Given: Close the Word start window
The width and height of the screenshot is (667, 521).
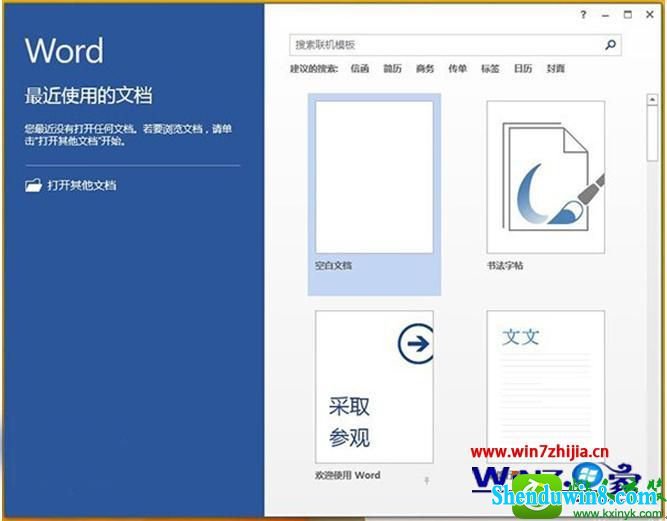Looking at the screenshot, I should click(x=650, y=14).
